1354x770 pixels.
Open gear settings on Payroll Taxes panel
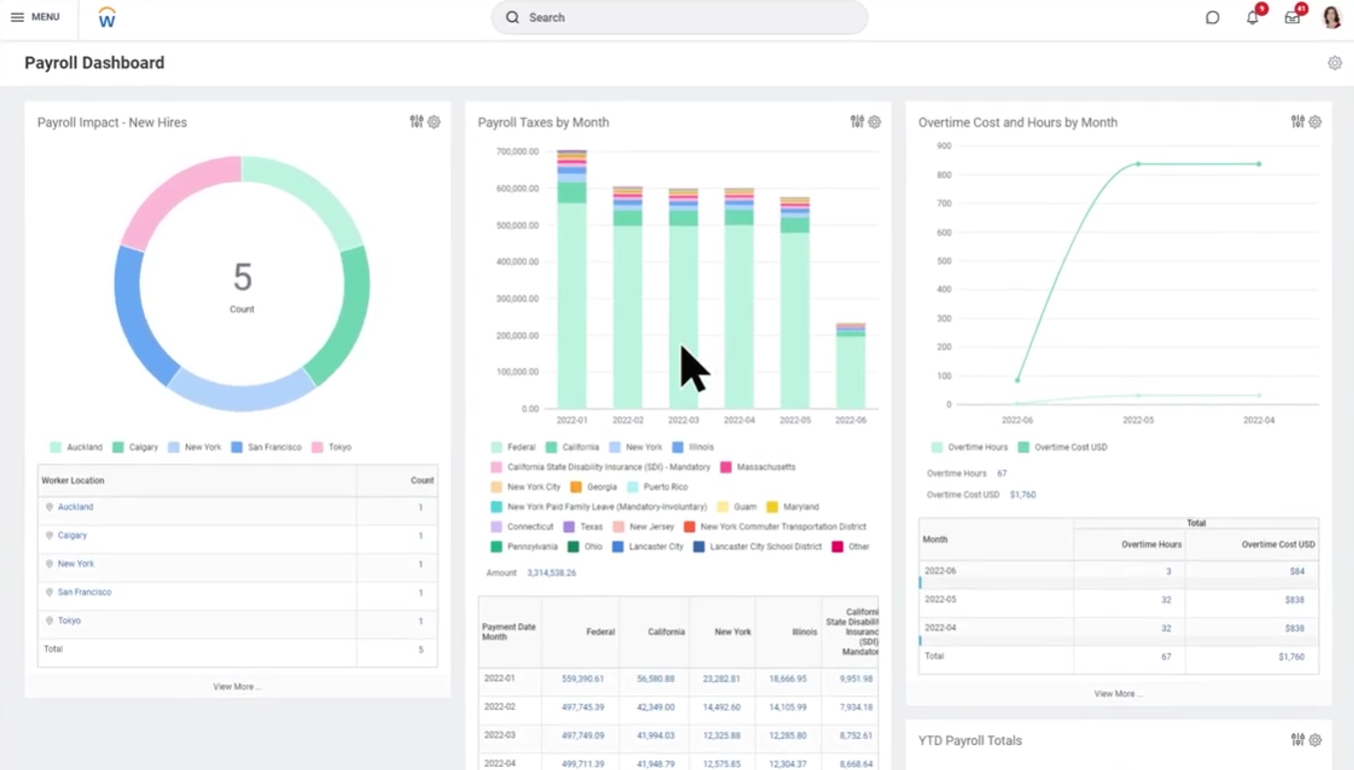[x=874, y=122]
